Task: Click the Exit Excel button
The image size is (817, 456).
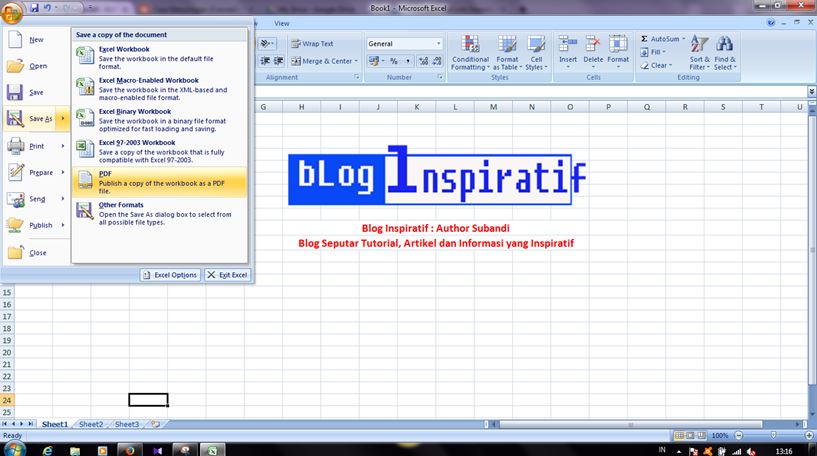Action: [227, 275]
